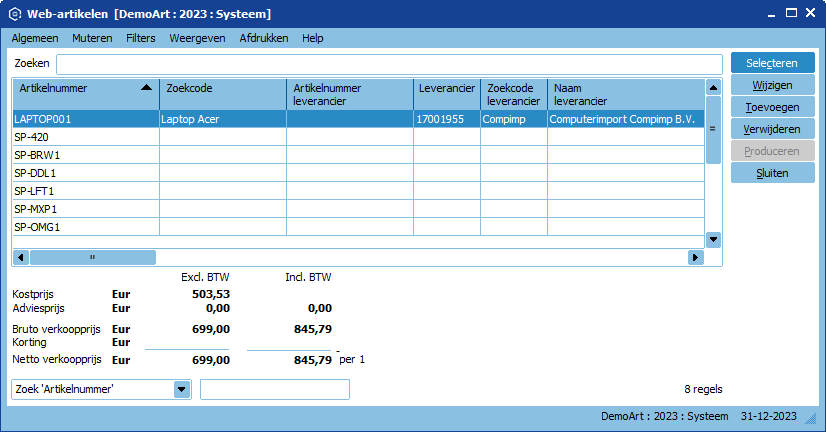Open the Afdrukken menu
Image resolution: width=826 pixels, height=432 pixels.
tap(264, 38)
